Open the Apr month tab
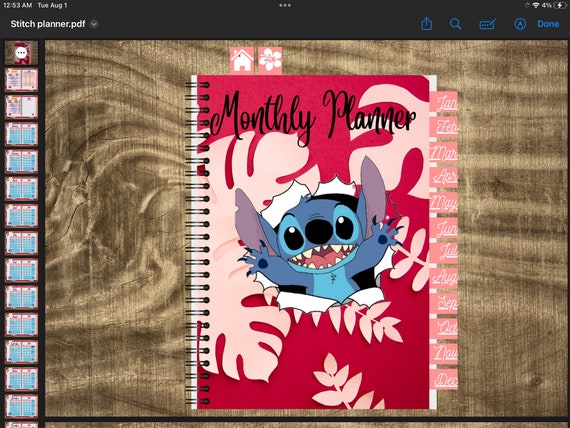The width and height of the screenshot is (570, 428). click(444, 177)
